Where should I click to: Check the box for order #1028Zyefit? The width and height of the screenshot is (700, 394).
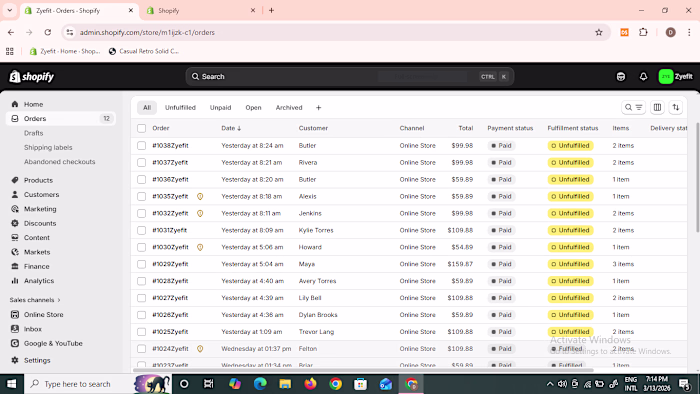(x=142, y=281)
